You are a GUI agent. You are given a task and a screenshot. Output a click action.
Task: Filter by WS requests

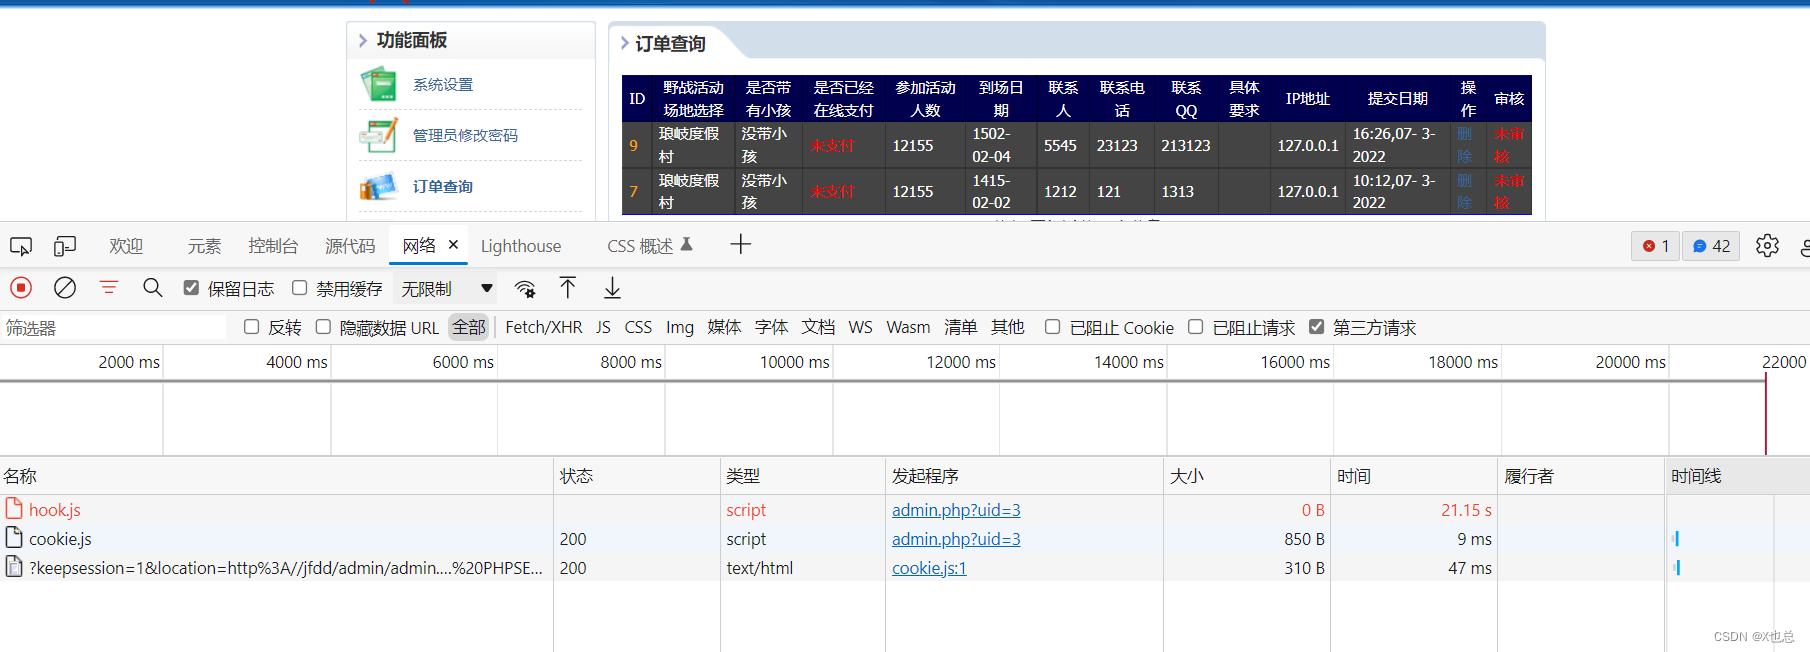click(x=860, y=327)
